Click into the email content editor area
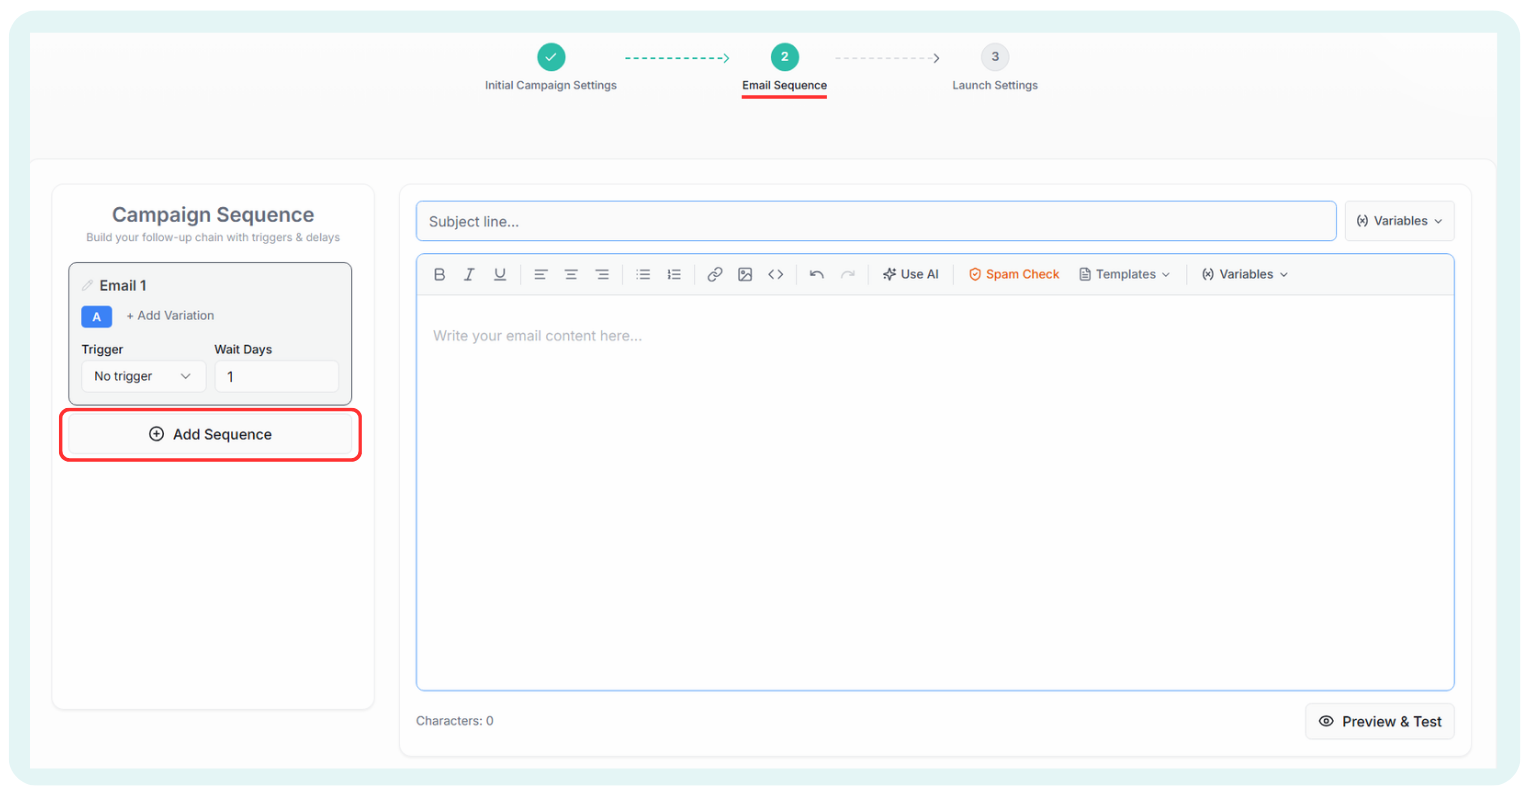Screen dimensions: 1529x795 tap(935, 492)
